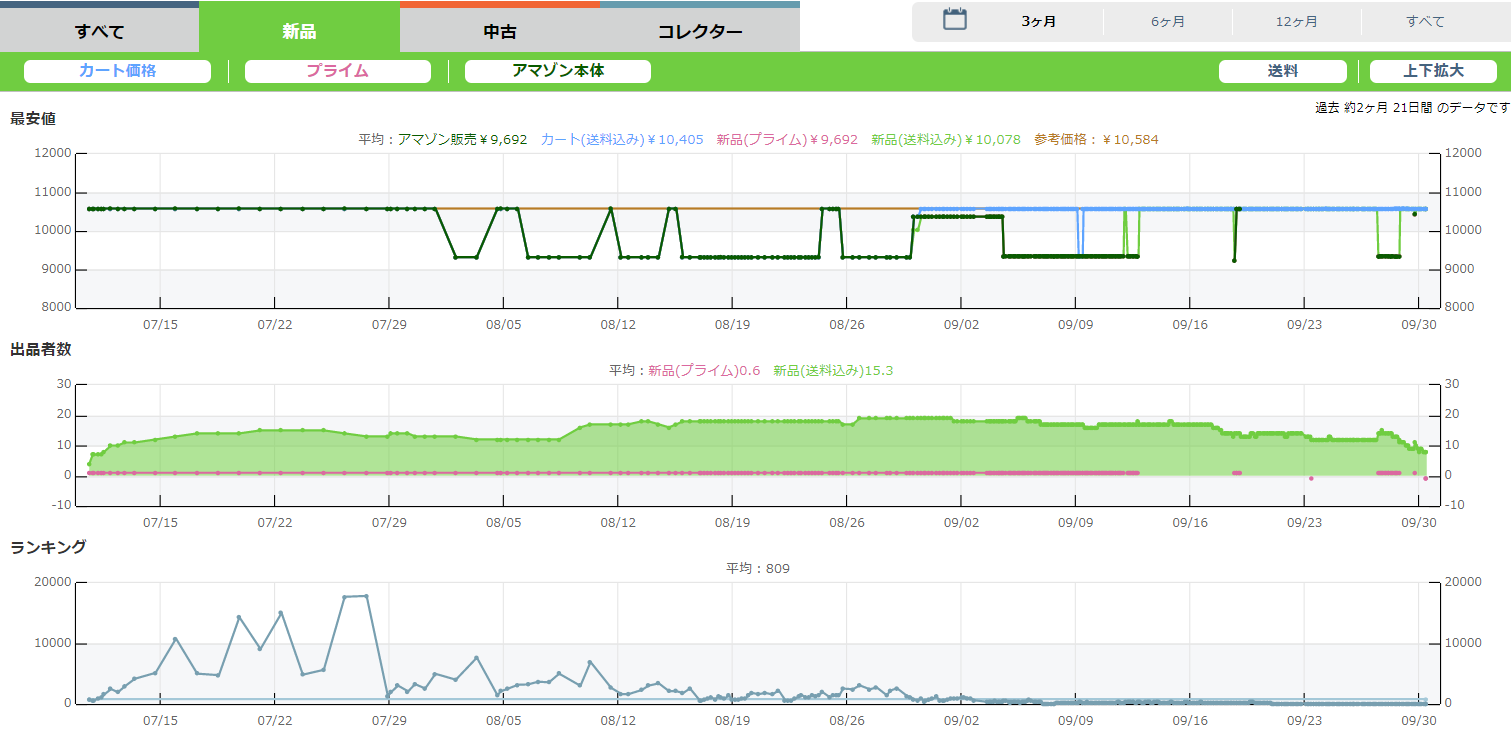Click the 上下拡大 zoom button
This screenshot has width=1511, height=730.
click(x=1432, y=71)
